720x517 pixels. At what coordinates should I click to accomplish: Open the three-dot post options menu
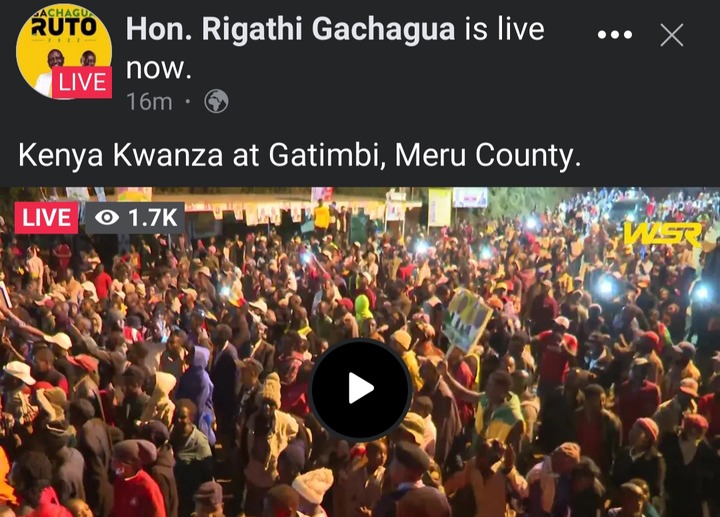[x=615, y=34]
